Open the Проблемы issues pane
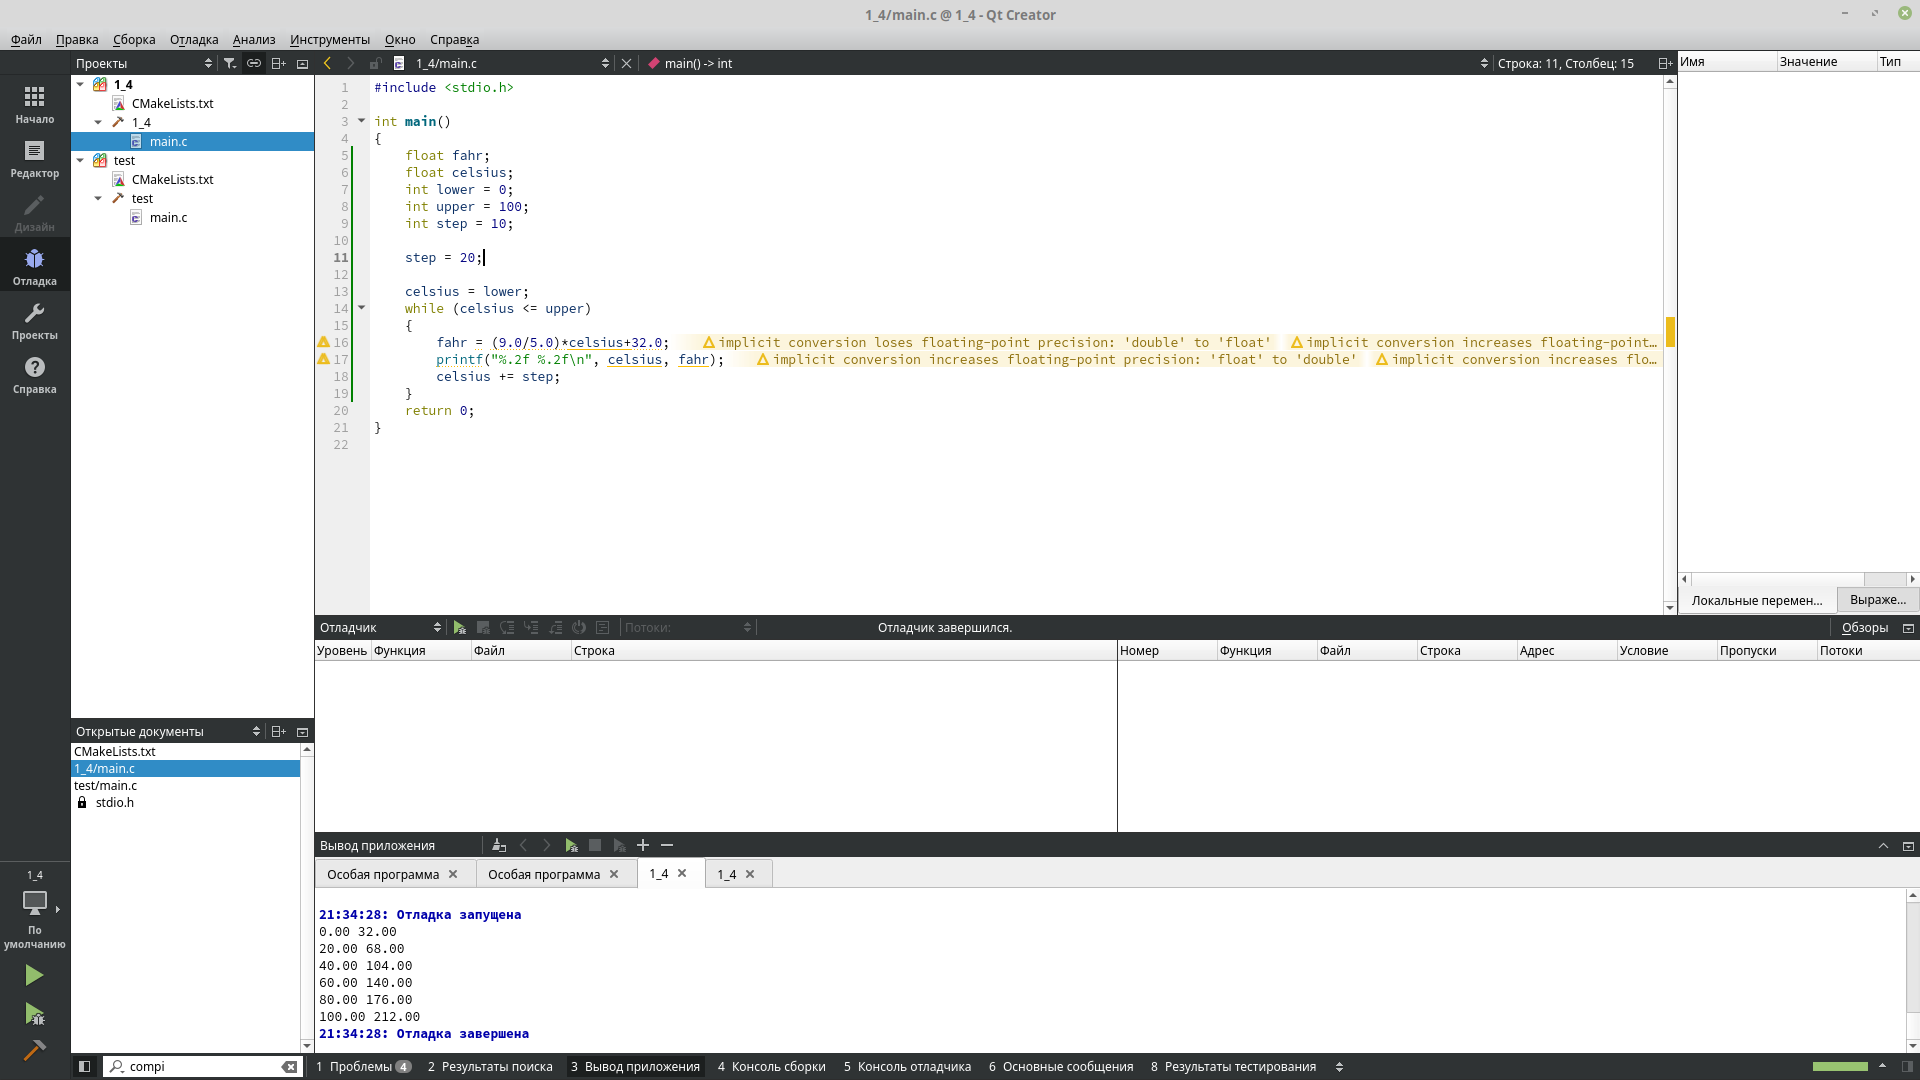 click(363, 1066)
